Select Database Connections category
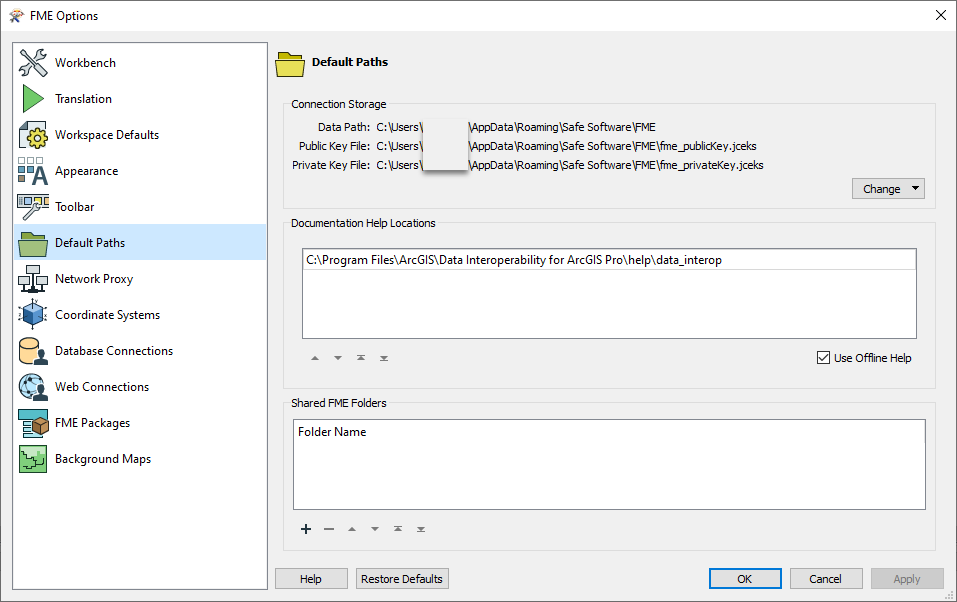 coord(114,351)
